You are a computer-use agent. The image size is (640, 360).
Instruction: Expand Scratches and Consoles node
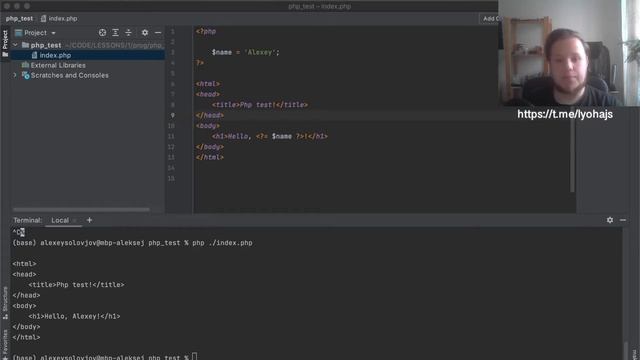15,76
